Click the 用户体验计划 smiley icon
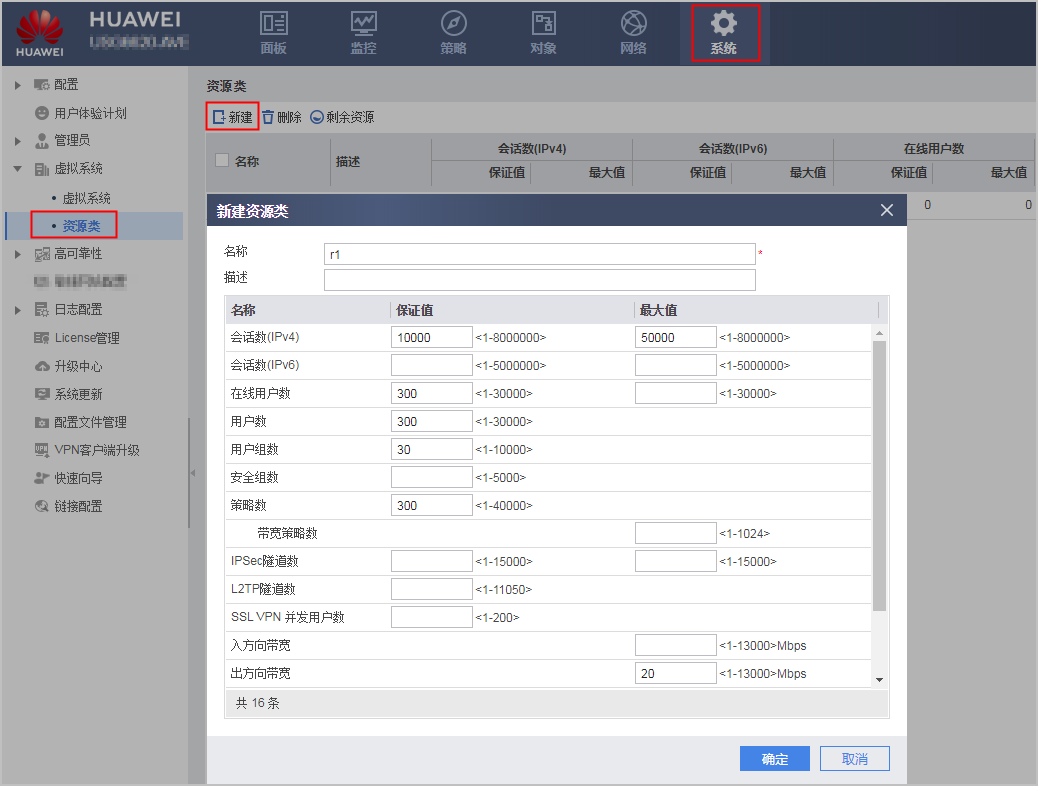Image resolution: width=1038 pixels, height=786 pixels. tap(42, 113)
